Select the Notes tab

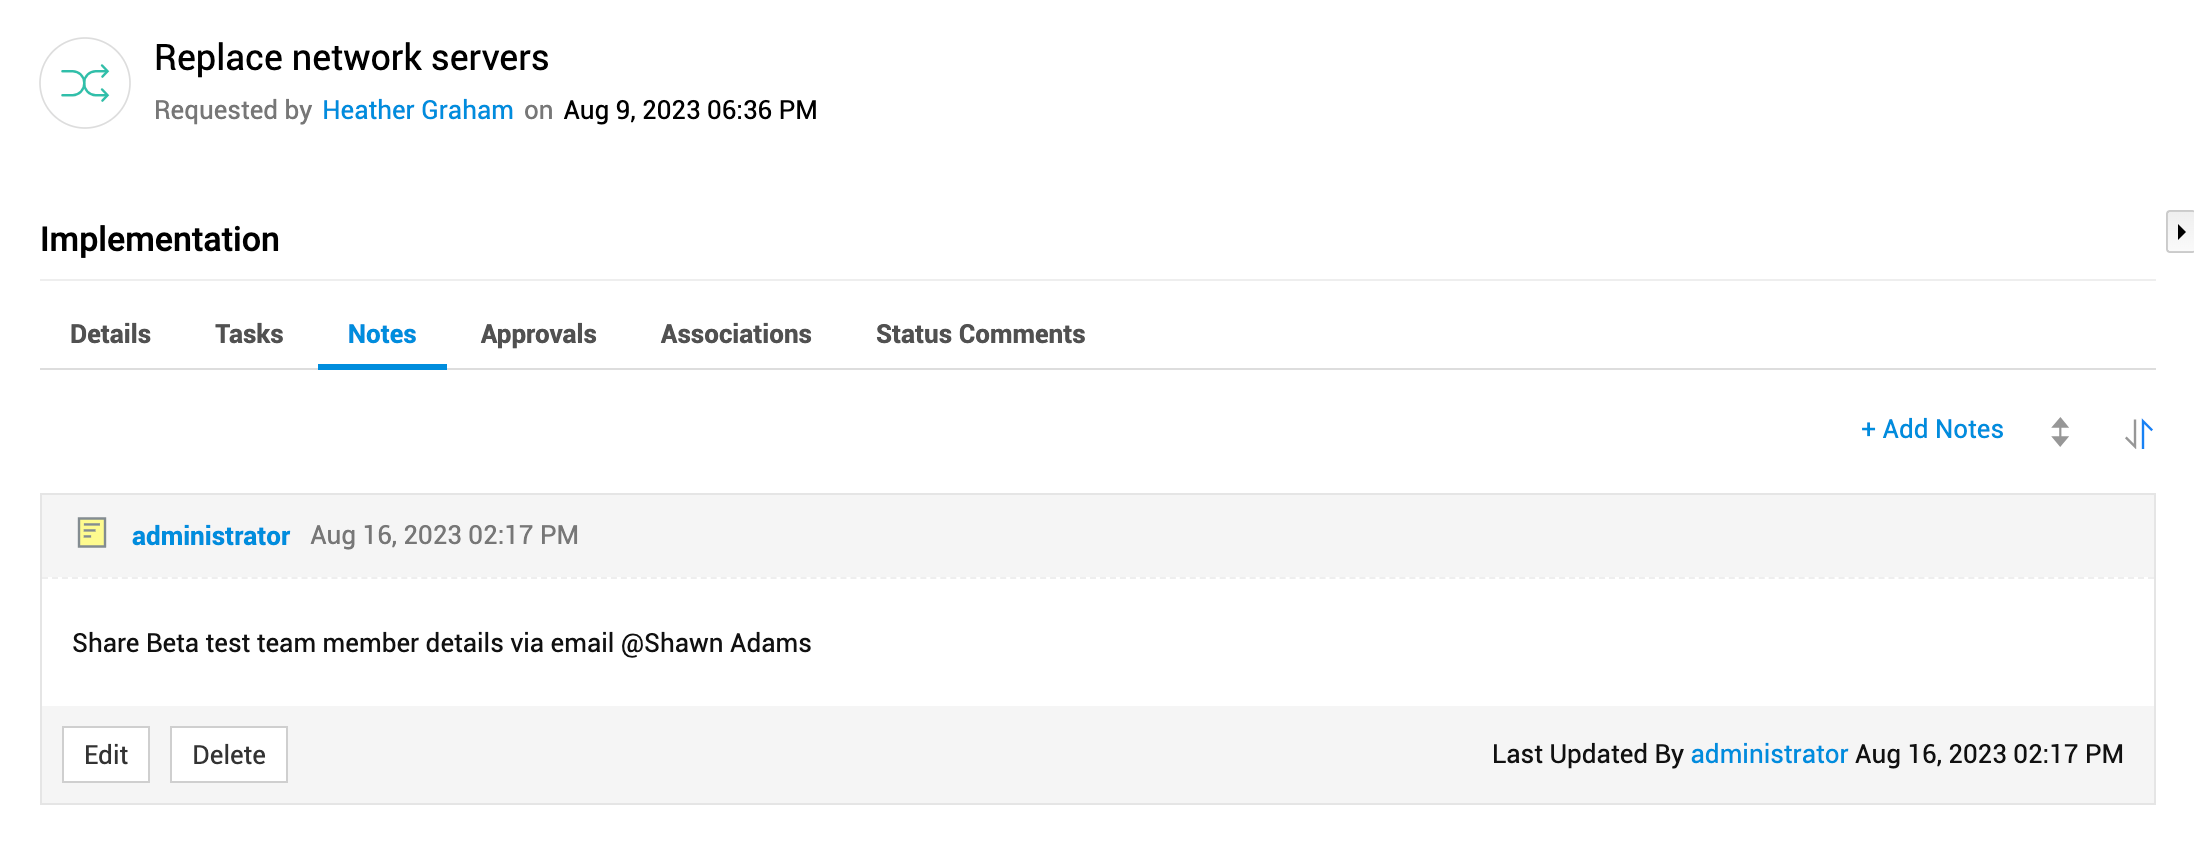coord(382,334)
